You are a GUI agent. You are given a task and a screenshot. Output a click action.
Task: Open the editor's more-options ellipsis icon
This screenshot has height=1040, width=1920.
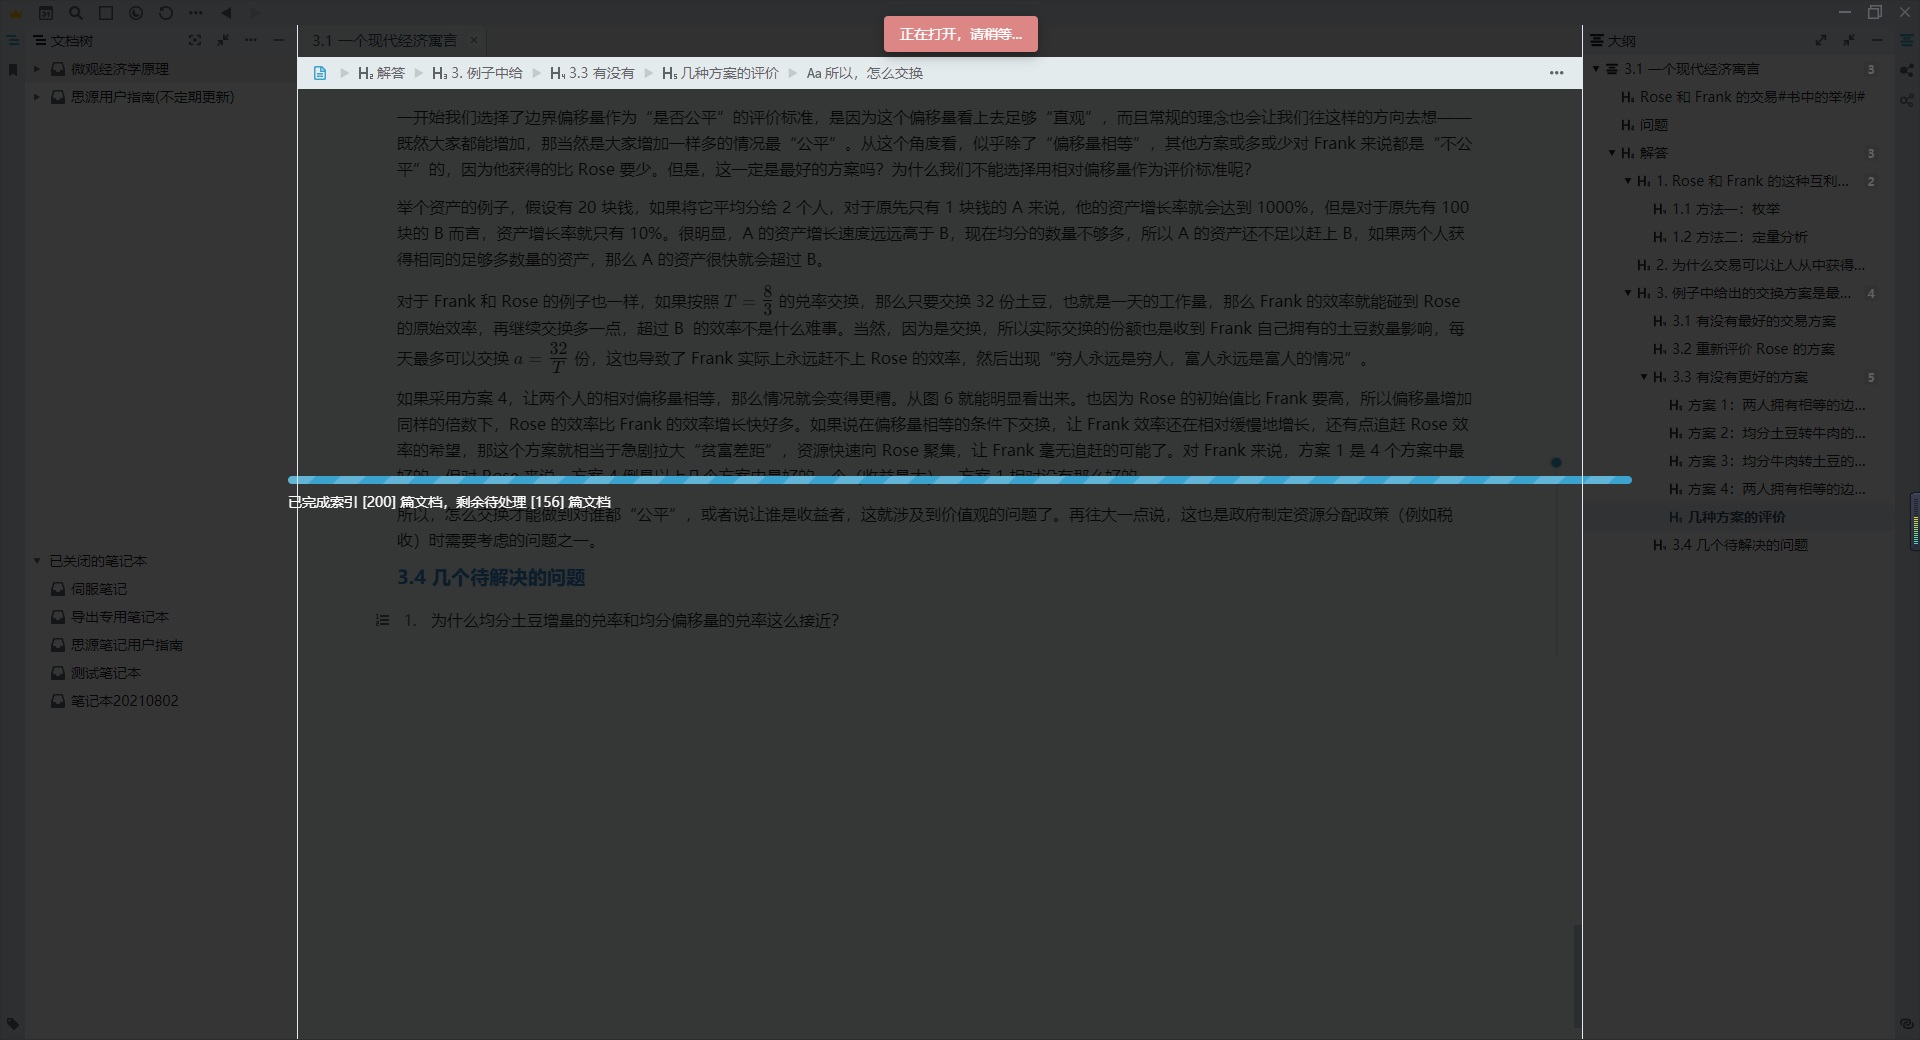pyautogui.click(x=1556, y=73)
